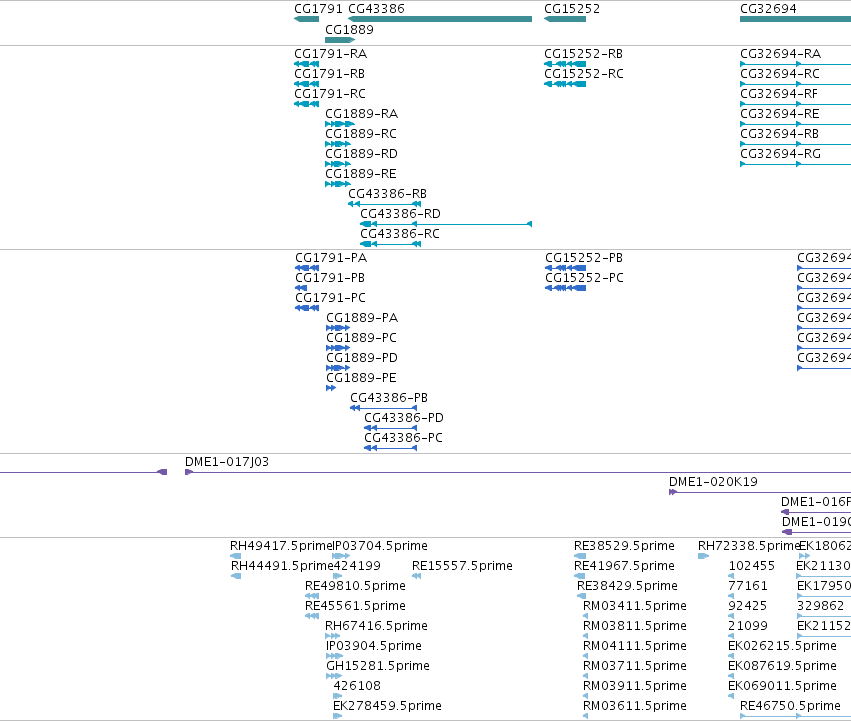Select transcript CG1889-RC
This screenshot has width=851, height=721.
[361, 134]
